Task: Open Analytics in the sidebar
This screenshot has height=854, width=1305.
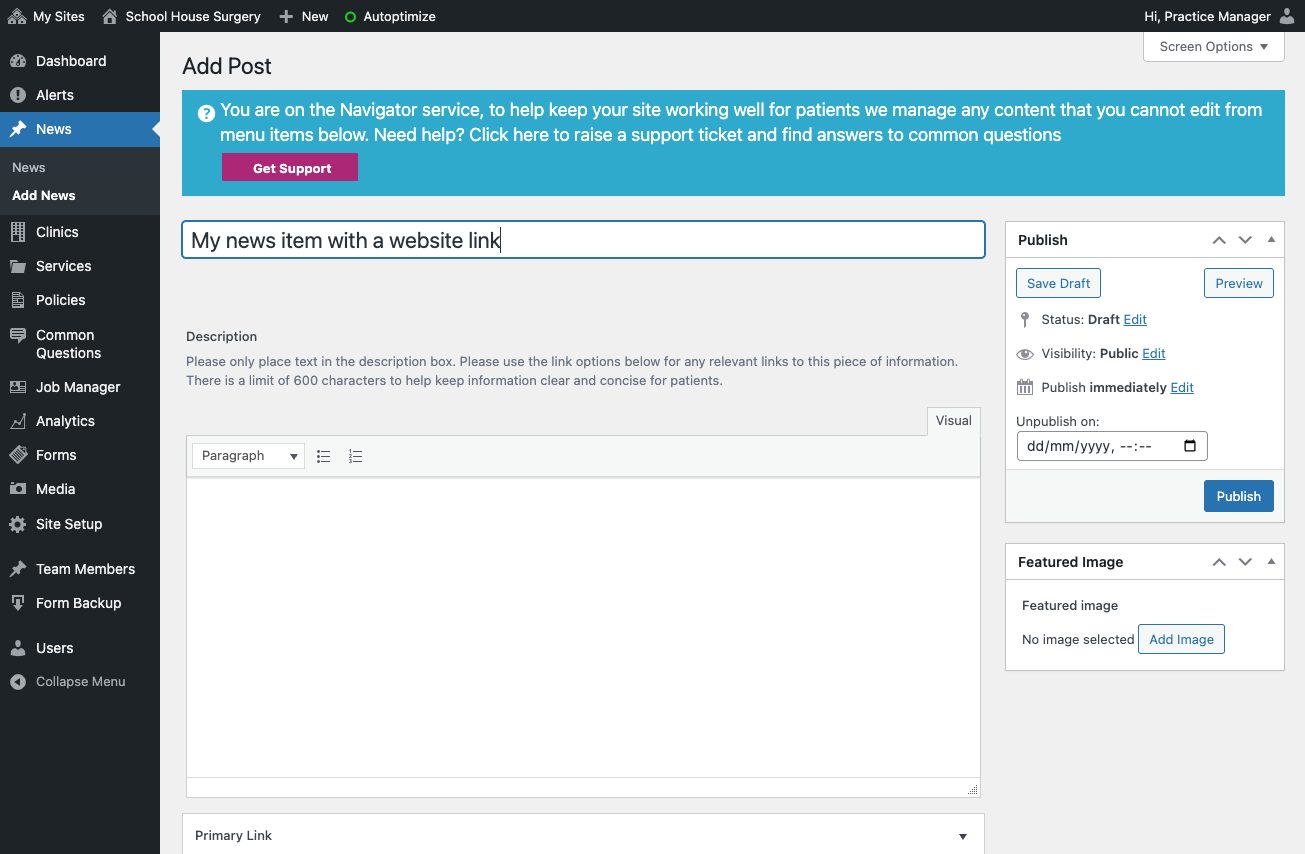Action: click(80, 421)
